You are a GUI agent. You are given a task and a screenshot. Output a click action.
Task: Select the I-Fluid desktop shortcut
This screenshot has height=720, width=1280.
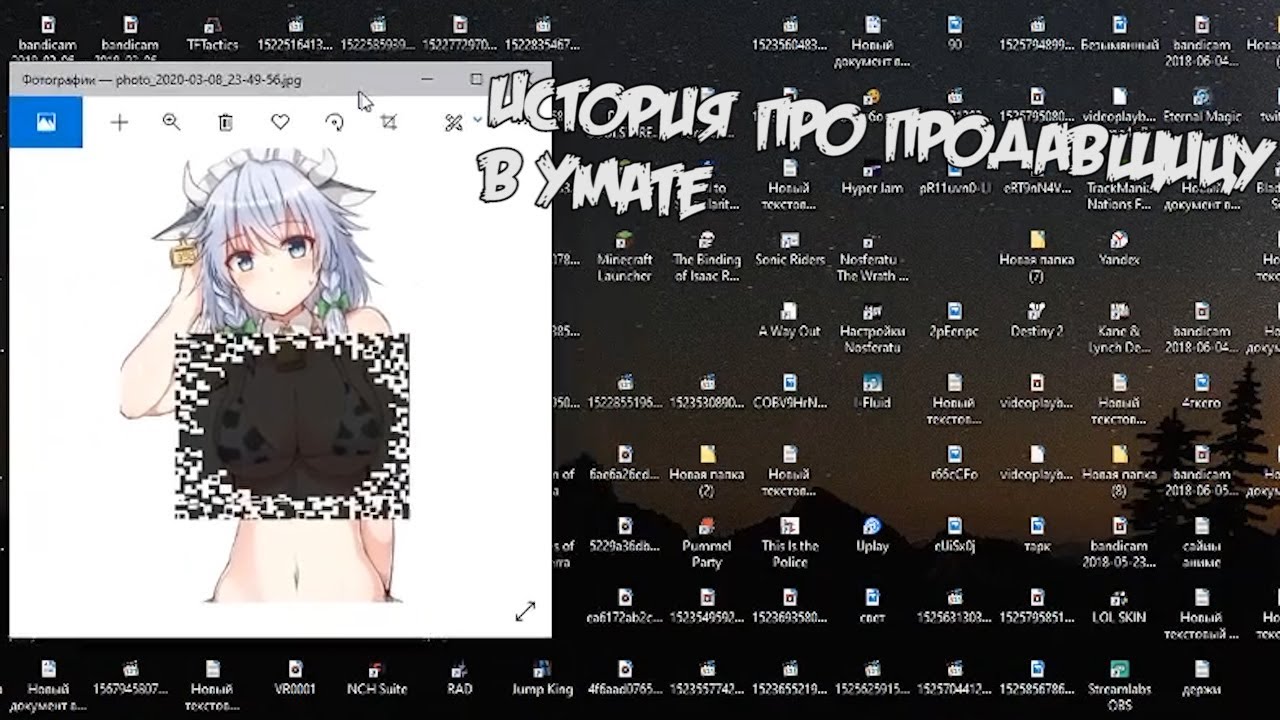point(872,392)
